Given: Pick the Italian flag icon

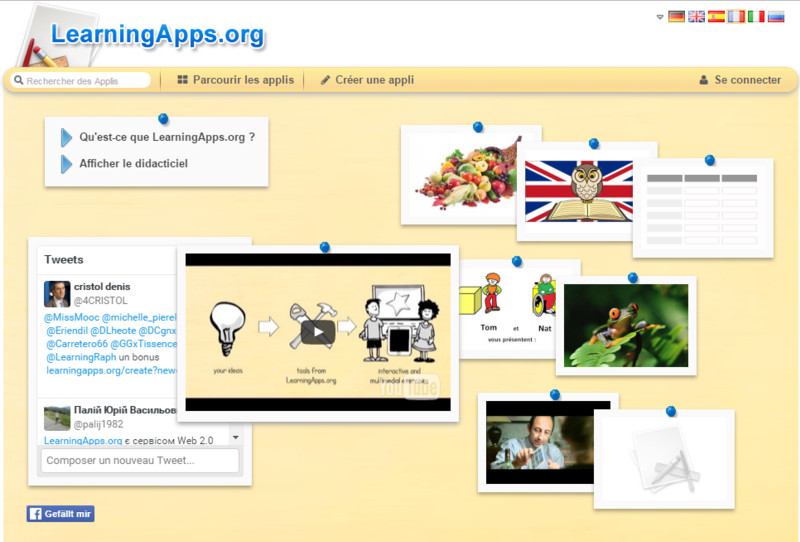Looking at the screenshot, I should click(x=756, y=16).
